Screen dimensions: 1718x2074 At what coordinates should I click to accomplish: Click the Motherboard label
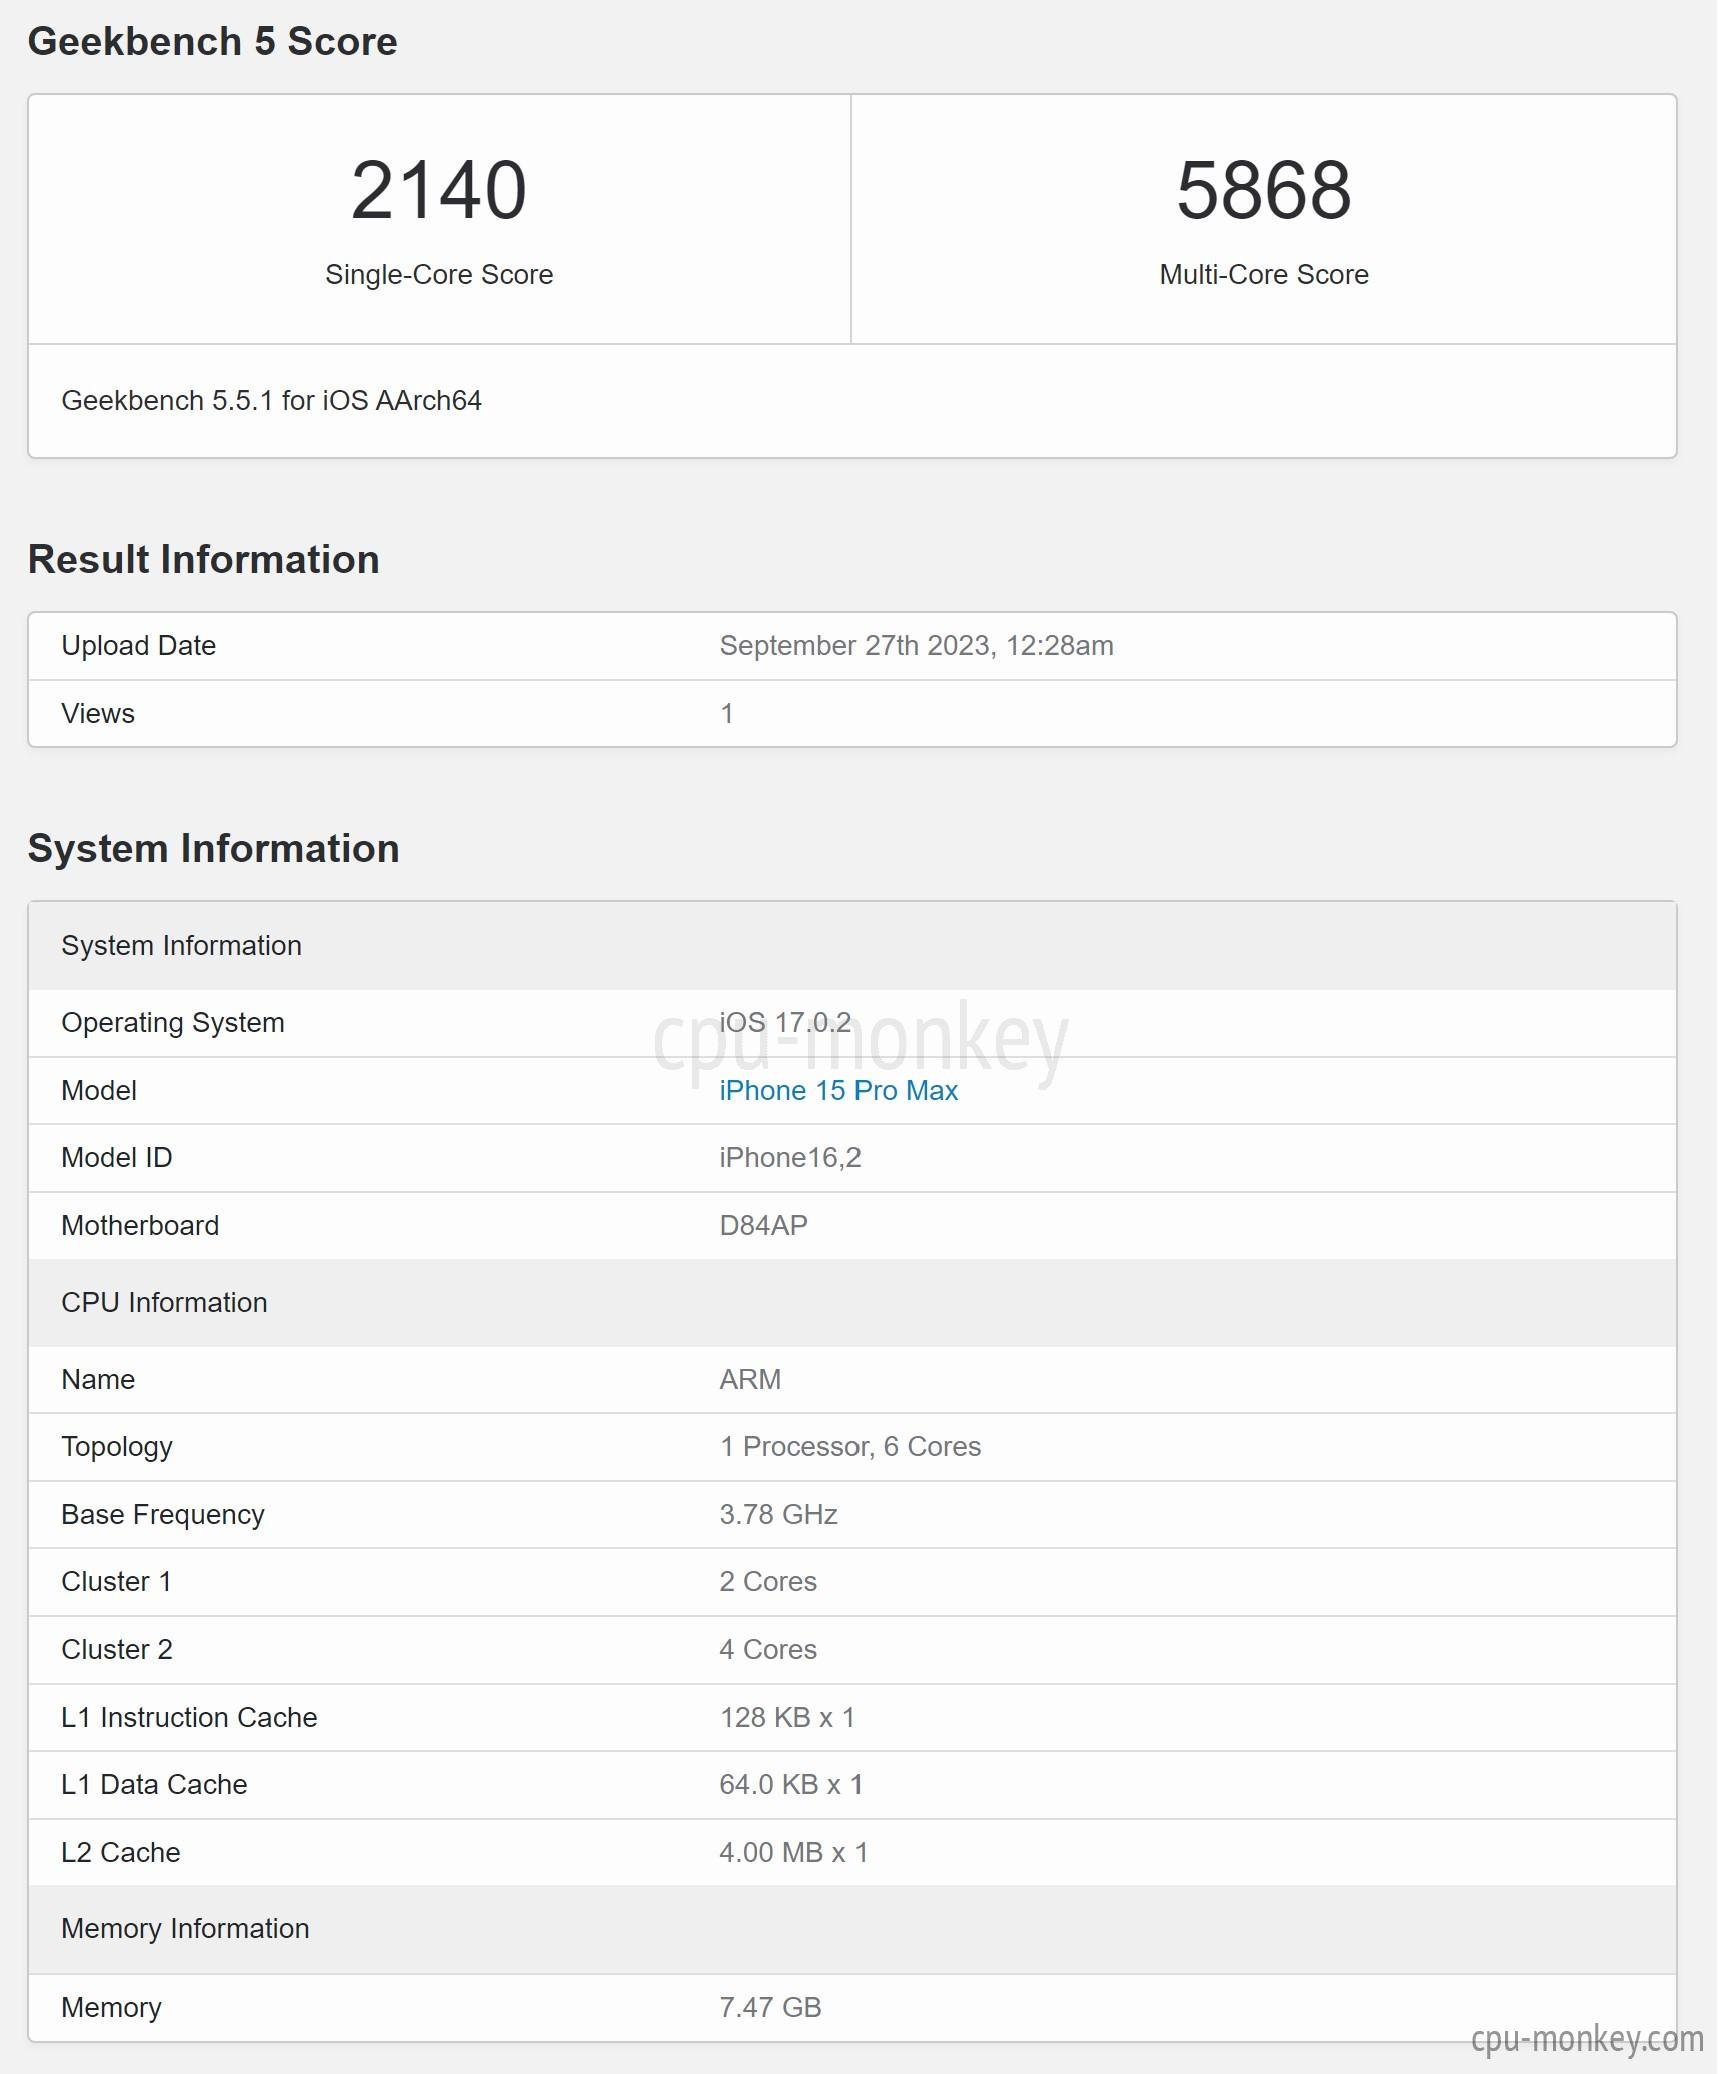coord(140,1225)
